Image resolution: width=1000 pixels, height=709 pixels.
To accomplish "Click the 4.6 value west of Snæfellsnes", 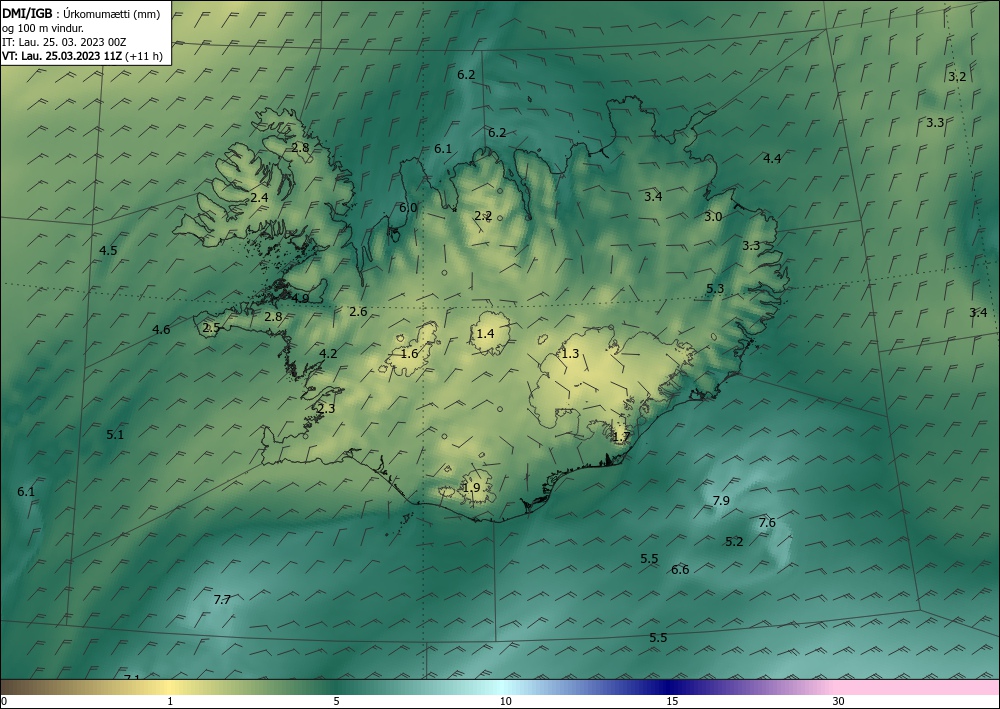I will 161,330.
